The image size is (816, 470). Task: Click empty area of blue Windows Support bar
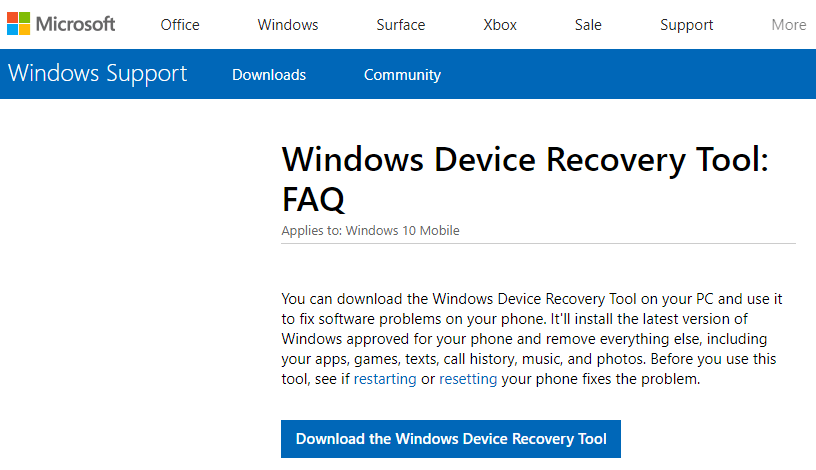coord(624,74)
